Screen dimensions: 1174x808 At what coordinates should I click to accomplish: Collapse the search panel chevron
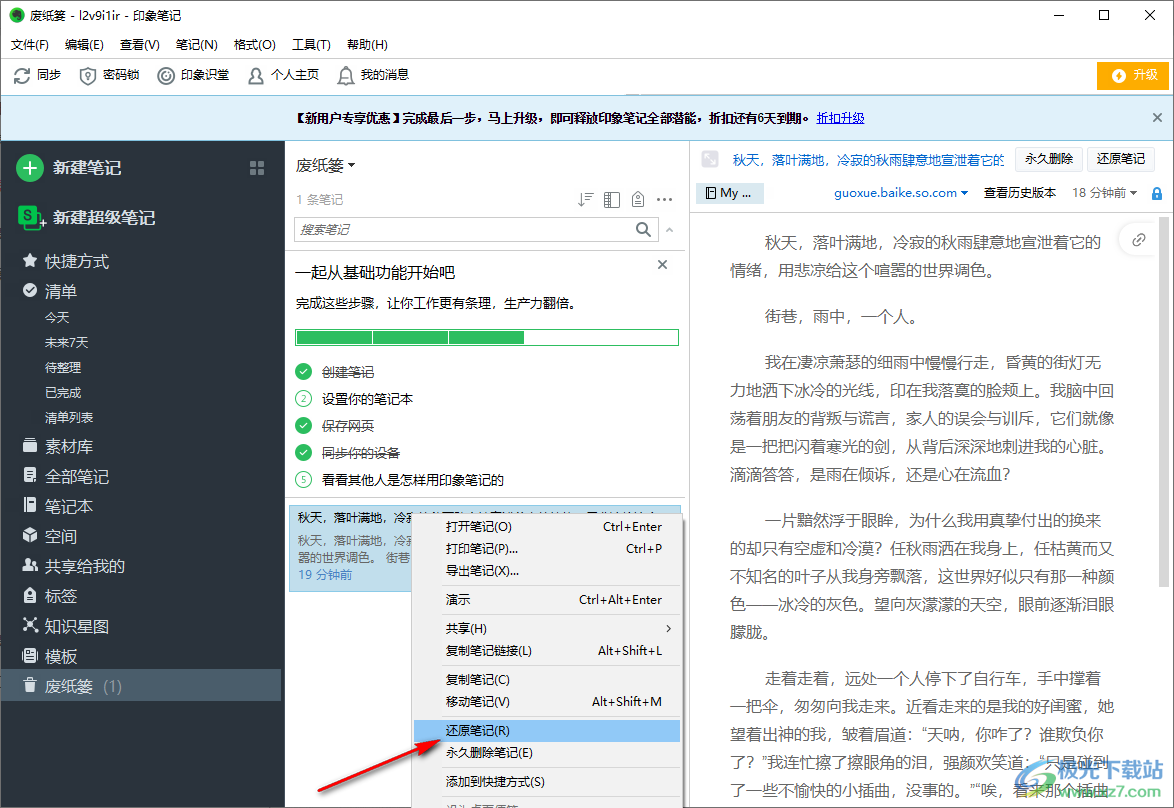click(669, 229)
